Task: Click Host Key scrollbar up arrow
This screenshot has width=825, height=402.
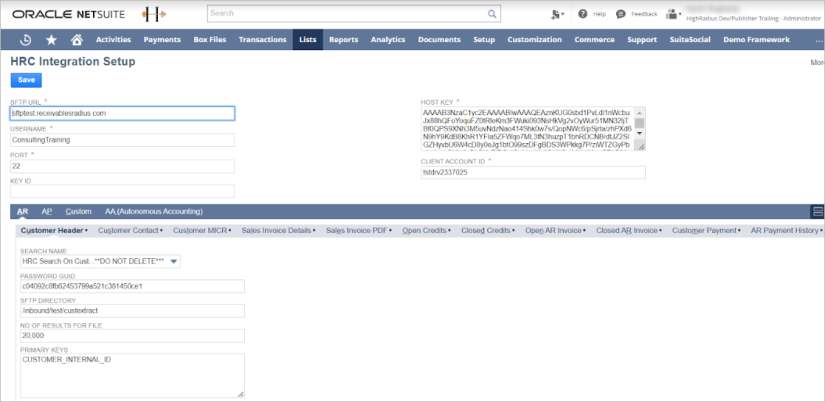Action: coord(640,113)
